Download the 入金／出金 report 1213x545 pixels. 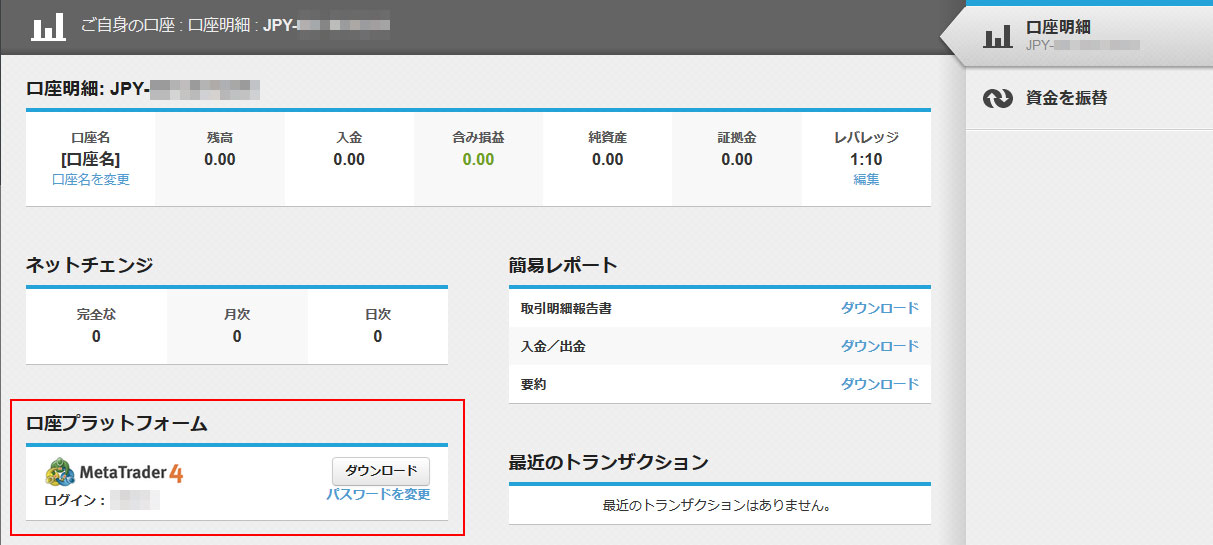pos(879,346)
